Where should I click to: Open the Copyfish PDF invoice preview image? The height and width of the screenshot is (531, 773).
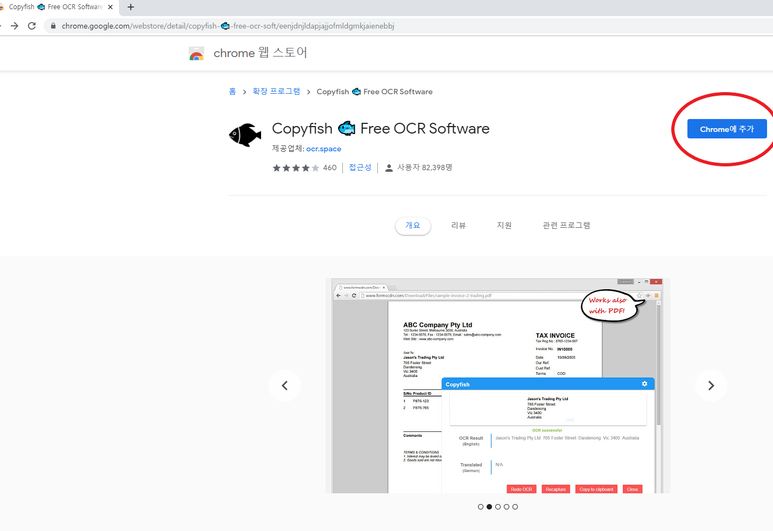(x=497, y=386)
